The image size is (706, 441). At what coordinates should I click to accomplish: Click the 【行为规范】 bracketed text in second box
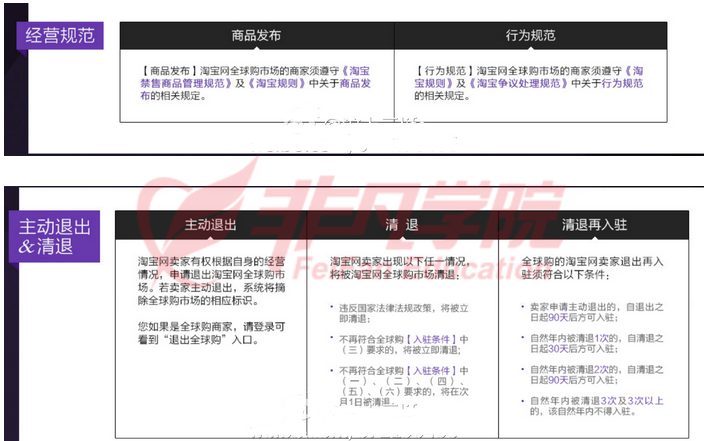point(444,71)
